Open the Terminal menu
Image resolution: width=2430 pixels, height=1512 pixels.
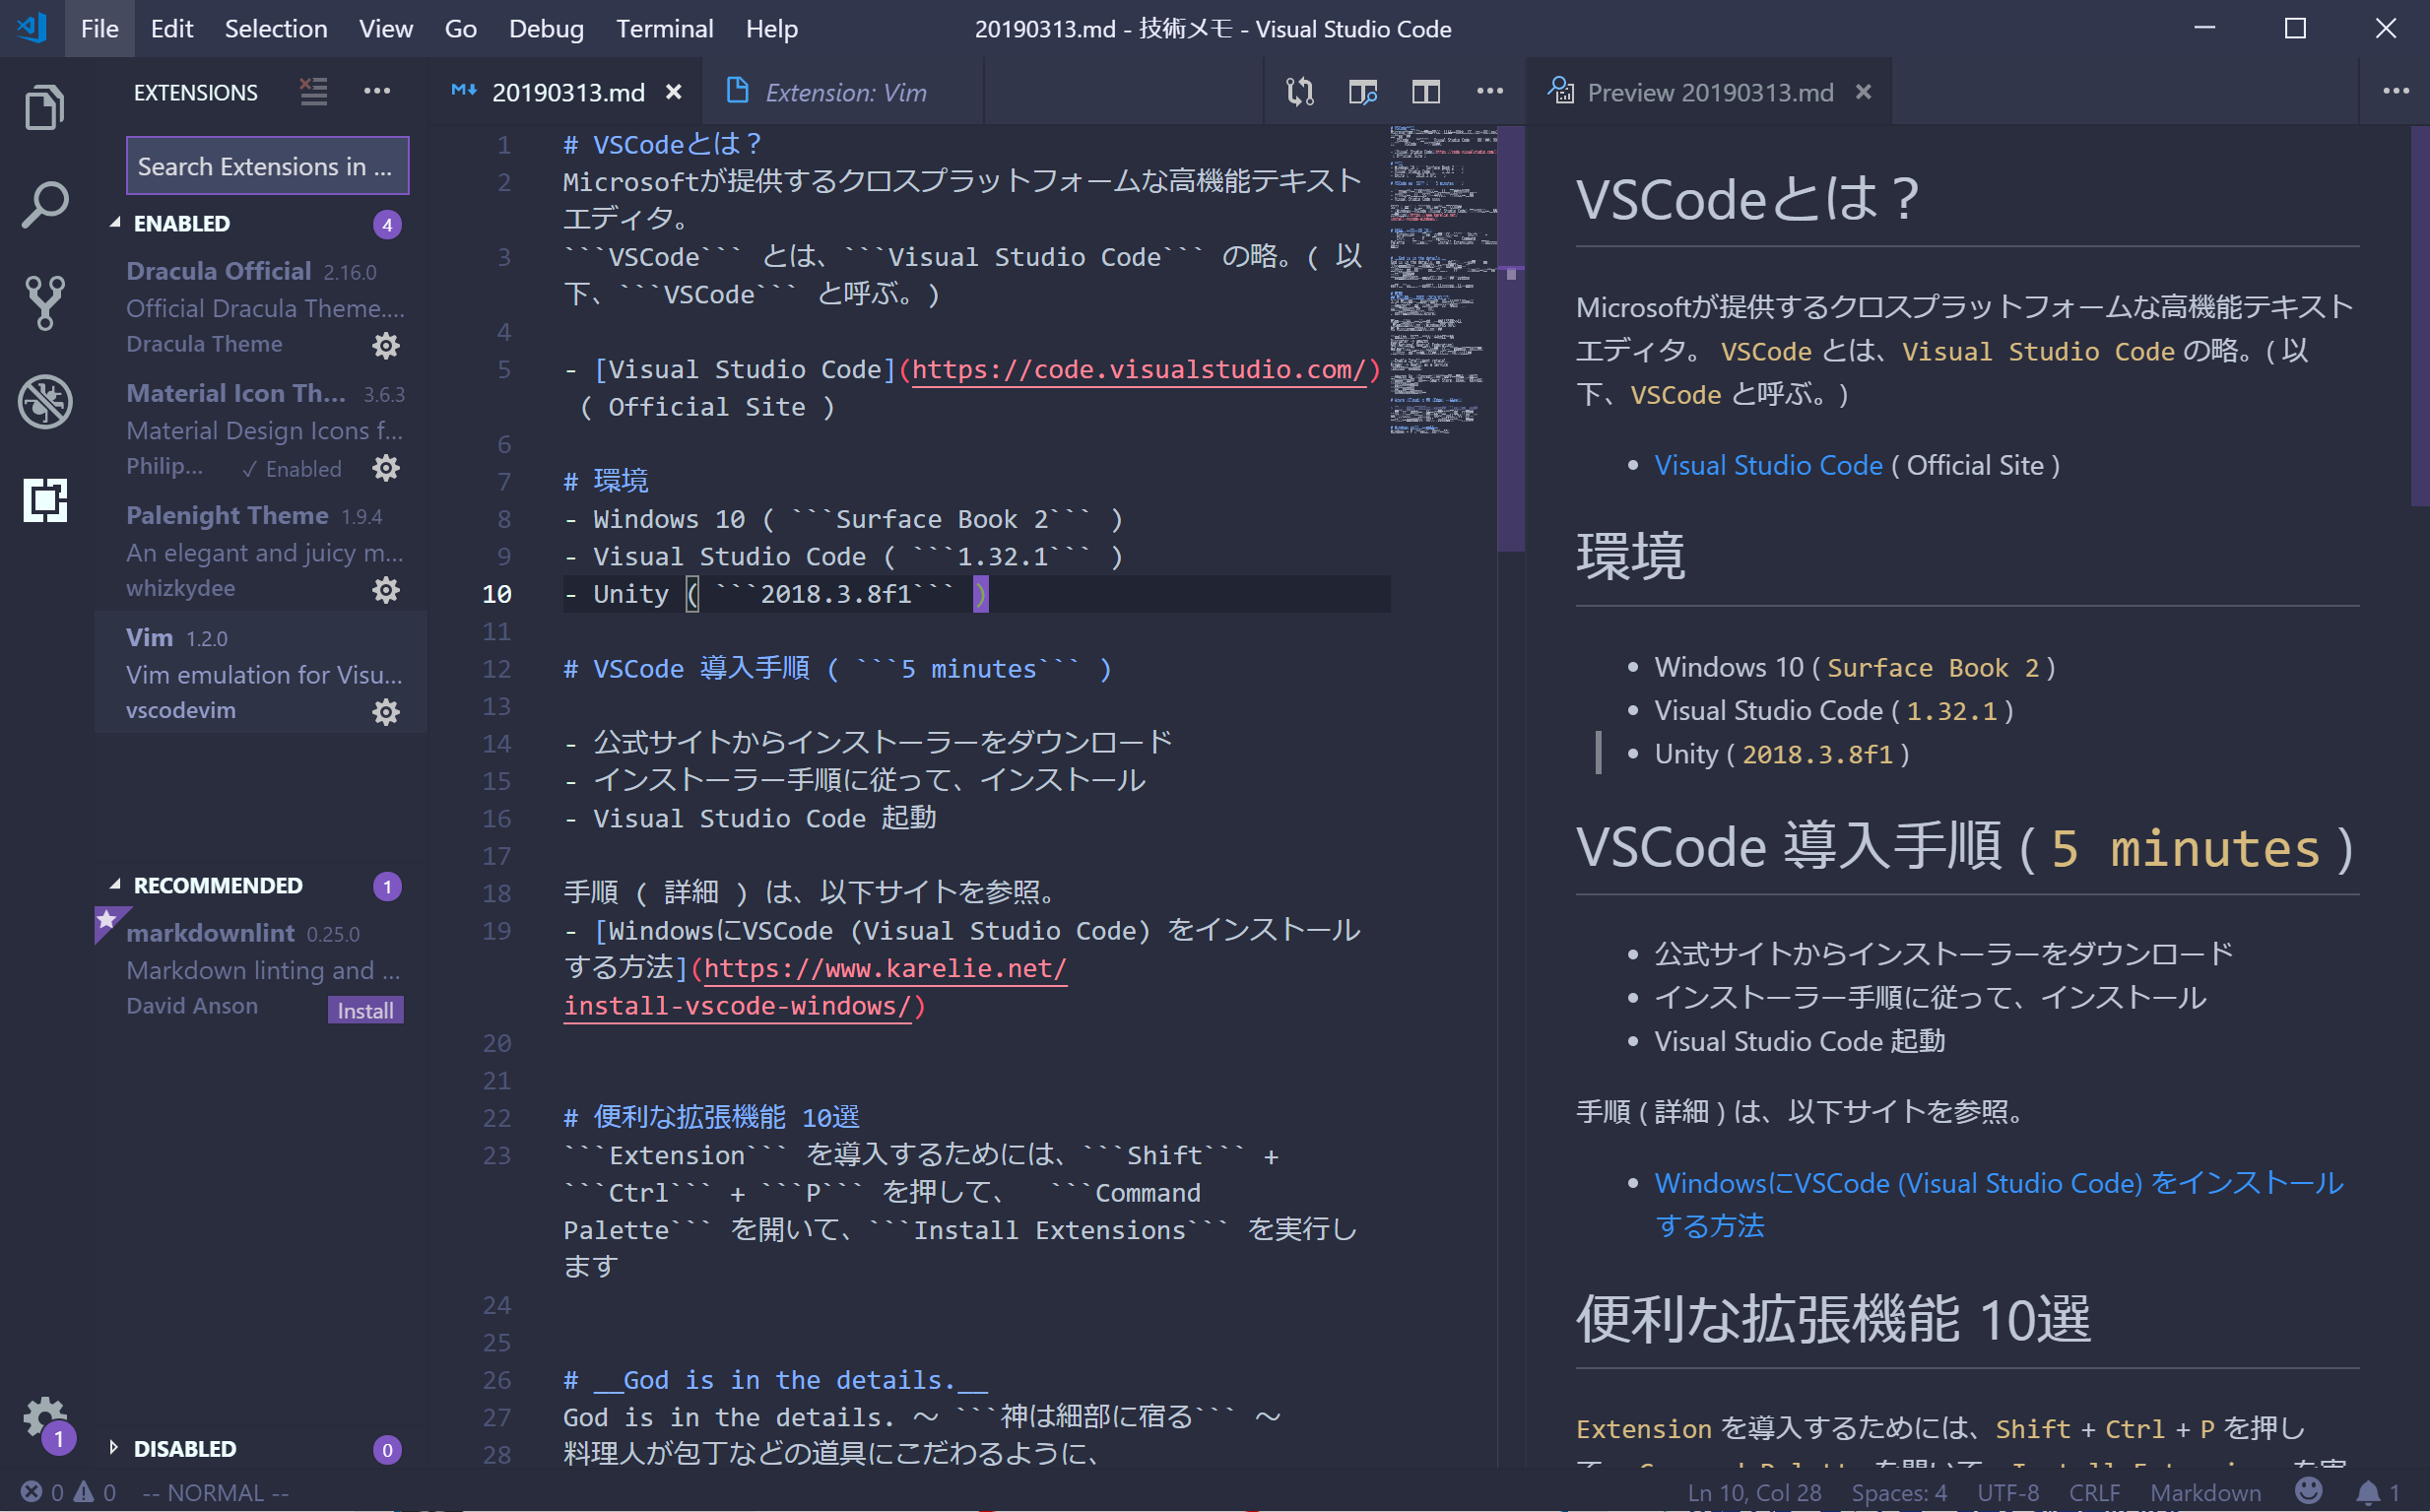(664, 28)
